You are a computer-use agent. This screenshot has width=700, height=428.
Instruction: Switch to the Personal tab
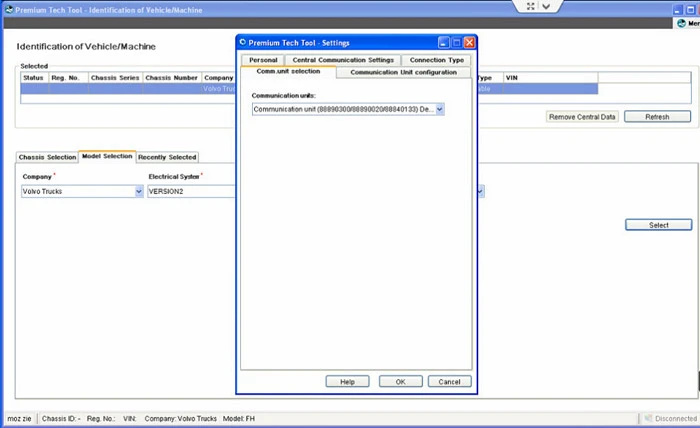(x=263, y=60)
